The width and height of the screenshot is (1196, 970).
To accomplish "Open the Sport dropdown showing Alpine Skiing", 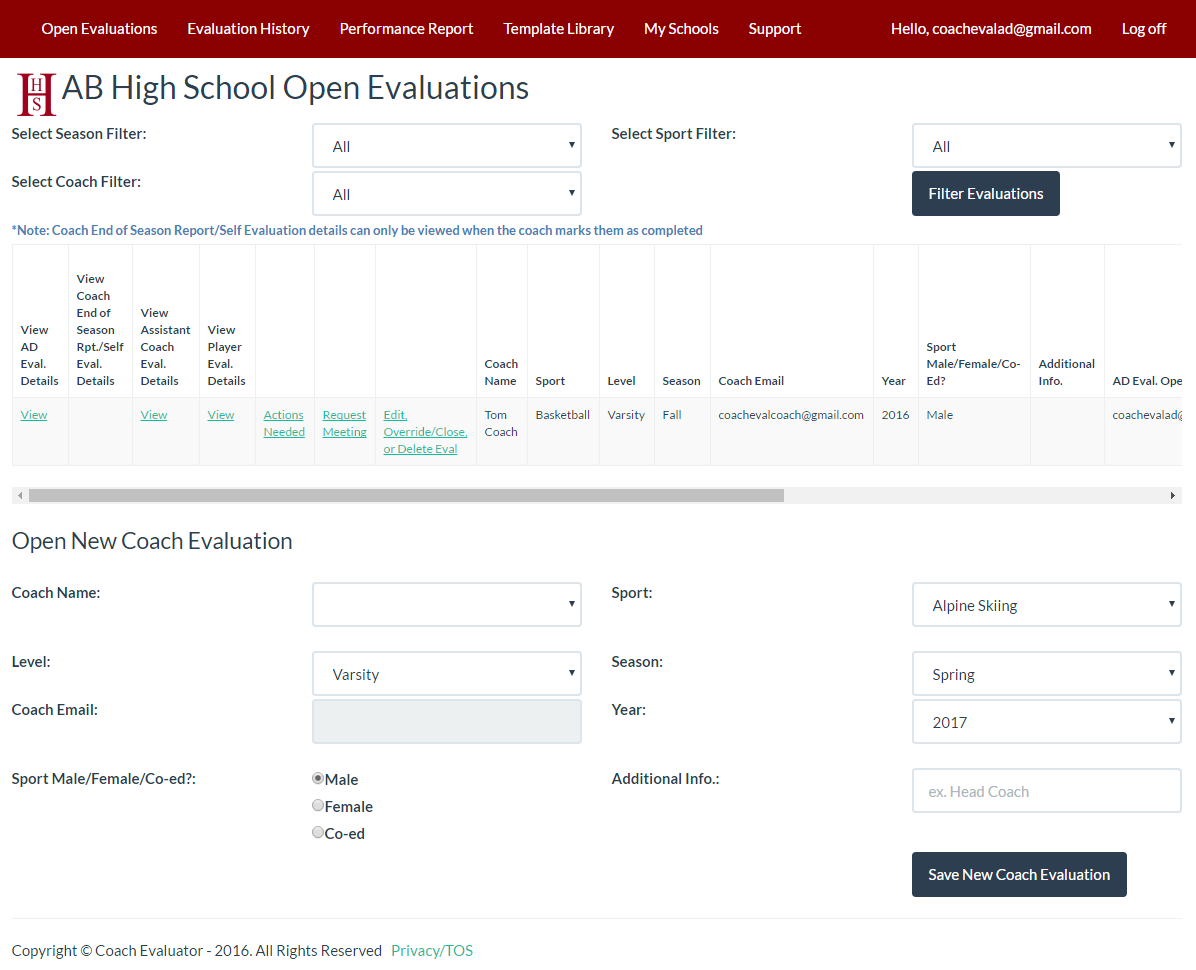I will pyautogui.click(x=1046, y=605).
